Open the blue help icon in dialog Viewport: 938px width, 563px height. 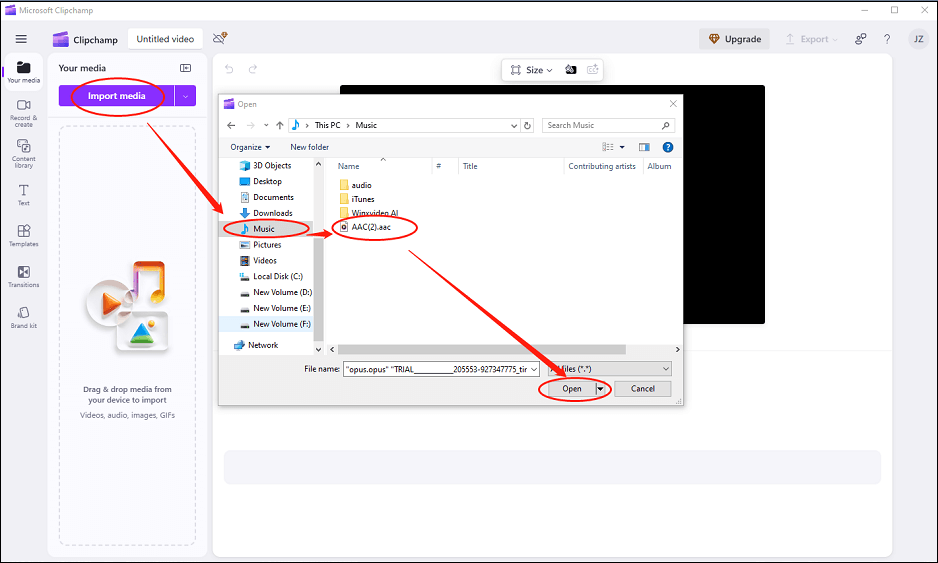(x=668, y=147)
